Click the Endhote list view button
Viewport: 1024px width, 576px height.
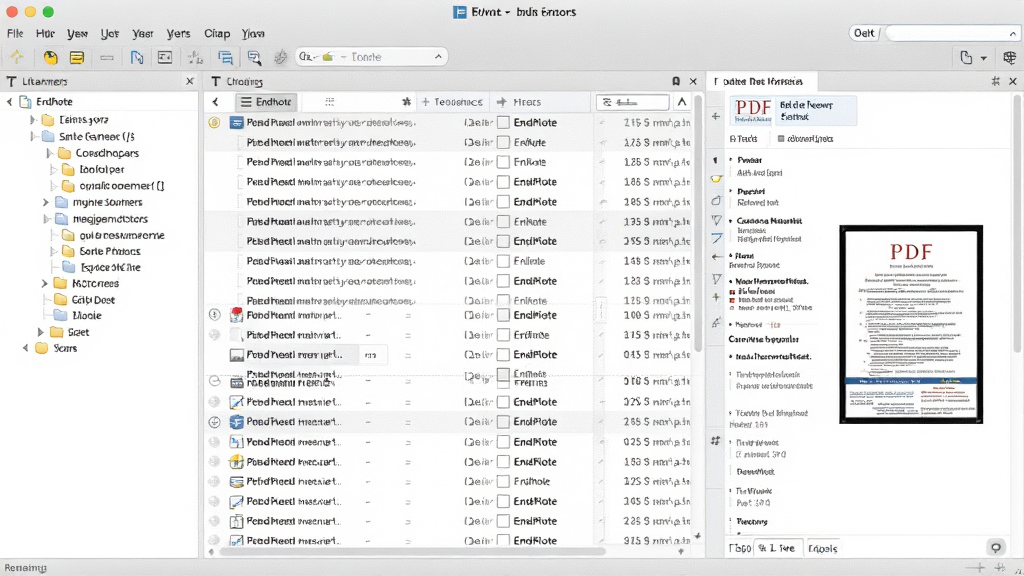[265, 102]
